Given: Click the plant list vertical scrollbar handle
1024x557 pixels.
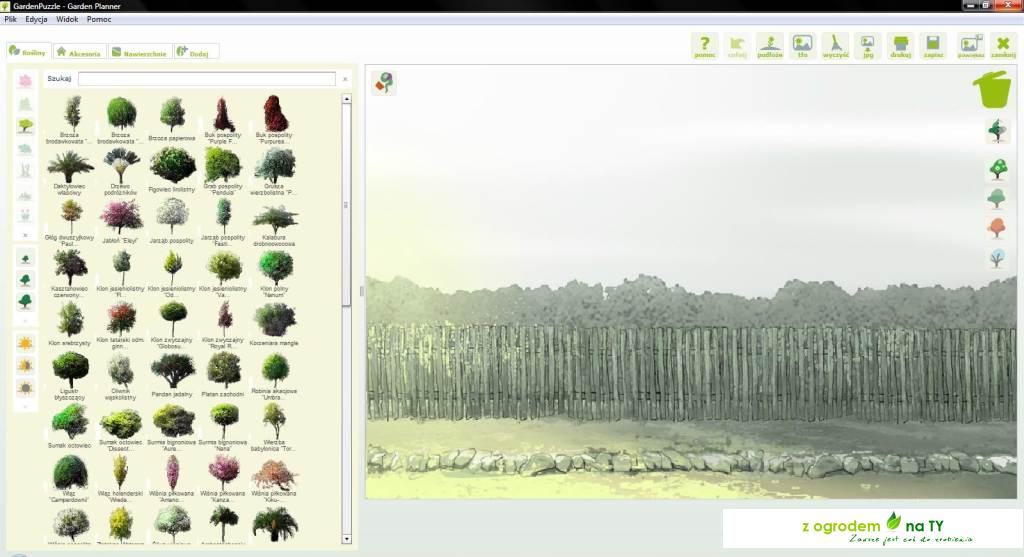Looking at the screenshot, I should point(347,204).
